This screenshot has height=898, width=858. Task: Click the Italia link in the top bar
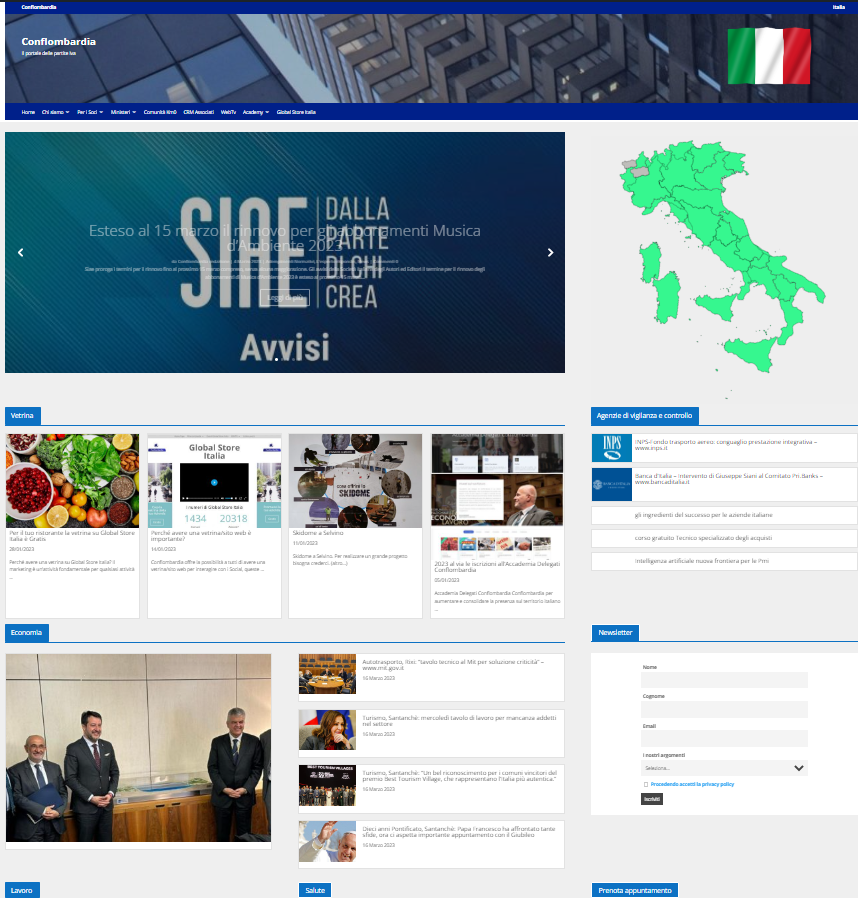pyautogui.click(x=839, y=7)
